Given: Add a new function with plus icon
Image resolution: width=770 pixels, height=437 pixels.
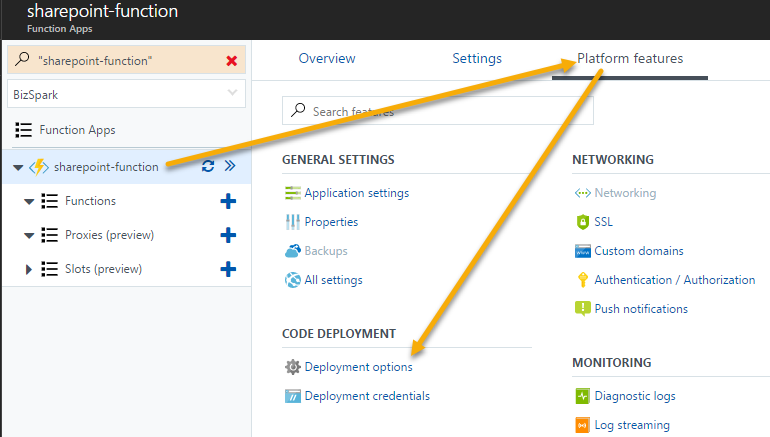Looking at the screenshot, I should pyautogui.click(x=228, y=201).
